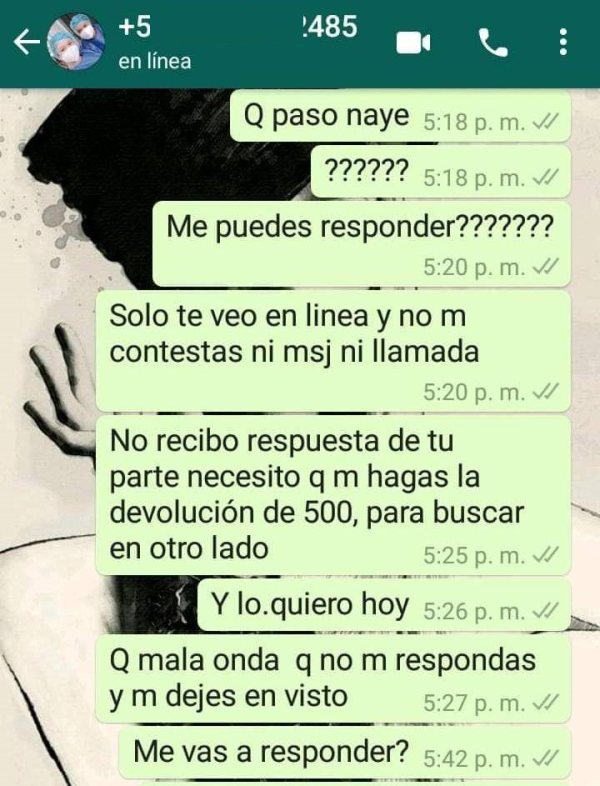Tap the back arrow icon
The height and width of the screenshot is (786, 600).
(x=26, y=42)
